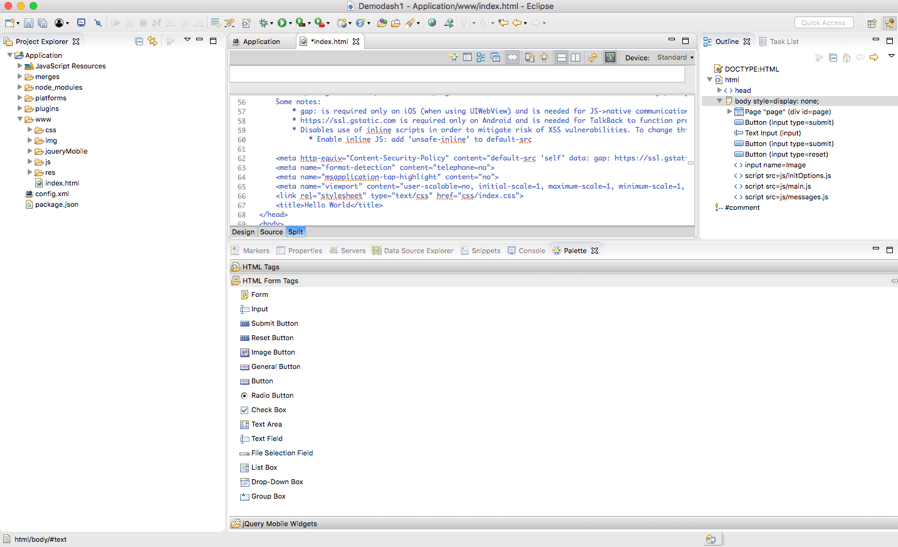Toggle horizontal split layout in editor toolbar
This screenshot has height=547, width=898.
pos(562,58)
